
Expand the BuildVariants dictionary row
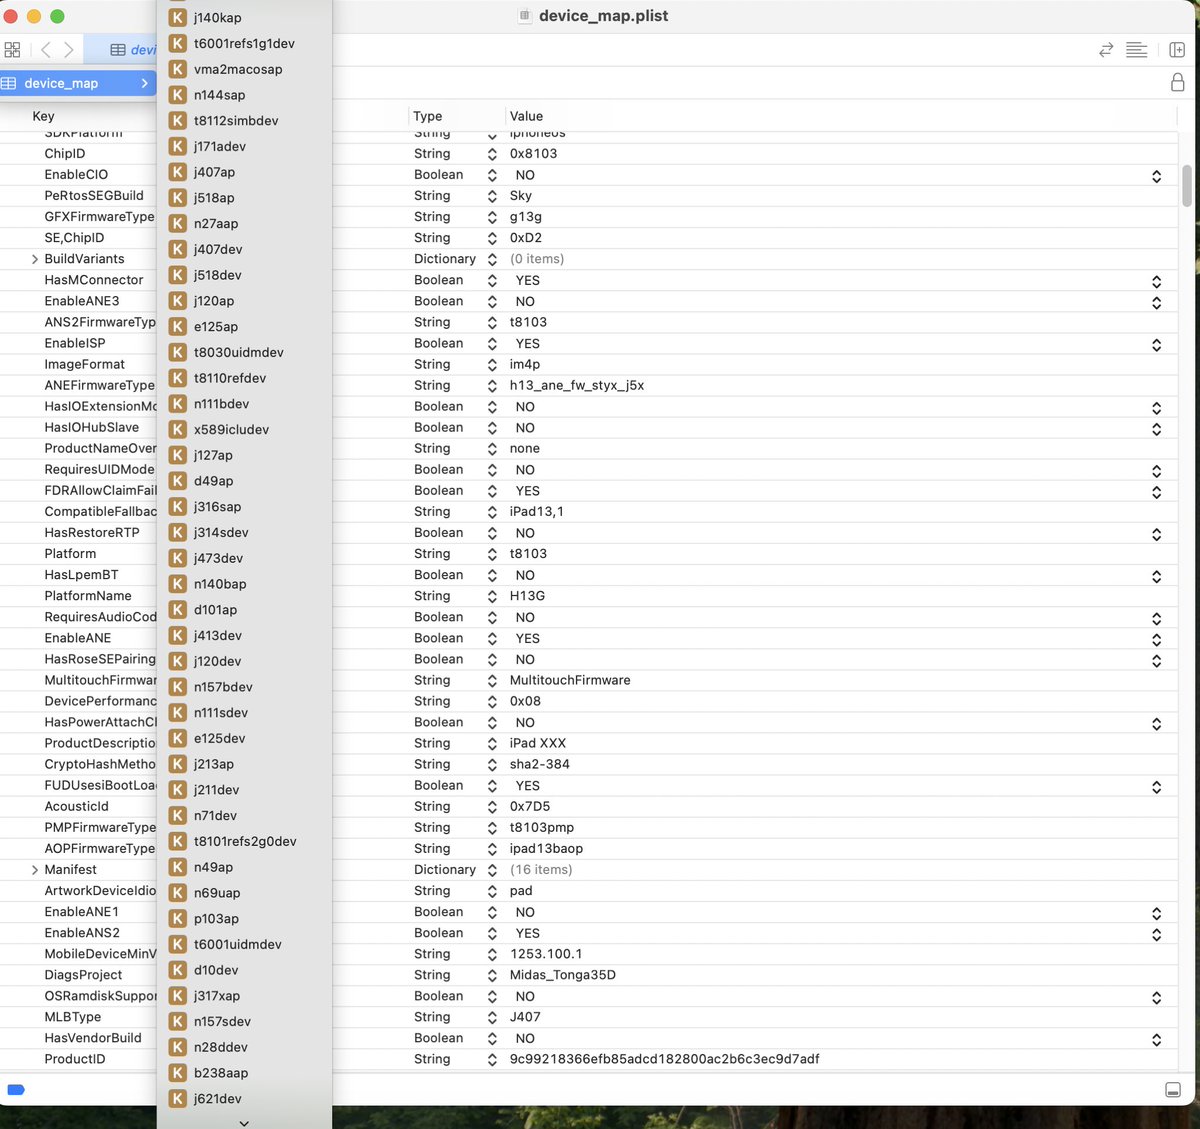tap(35, 259)
